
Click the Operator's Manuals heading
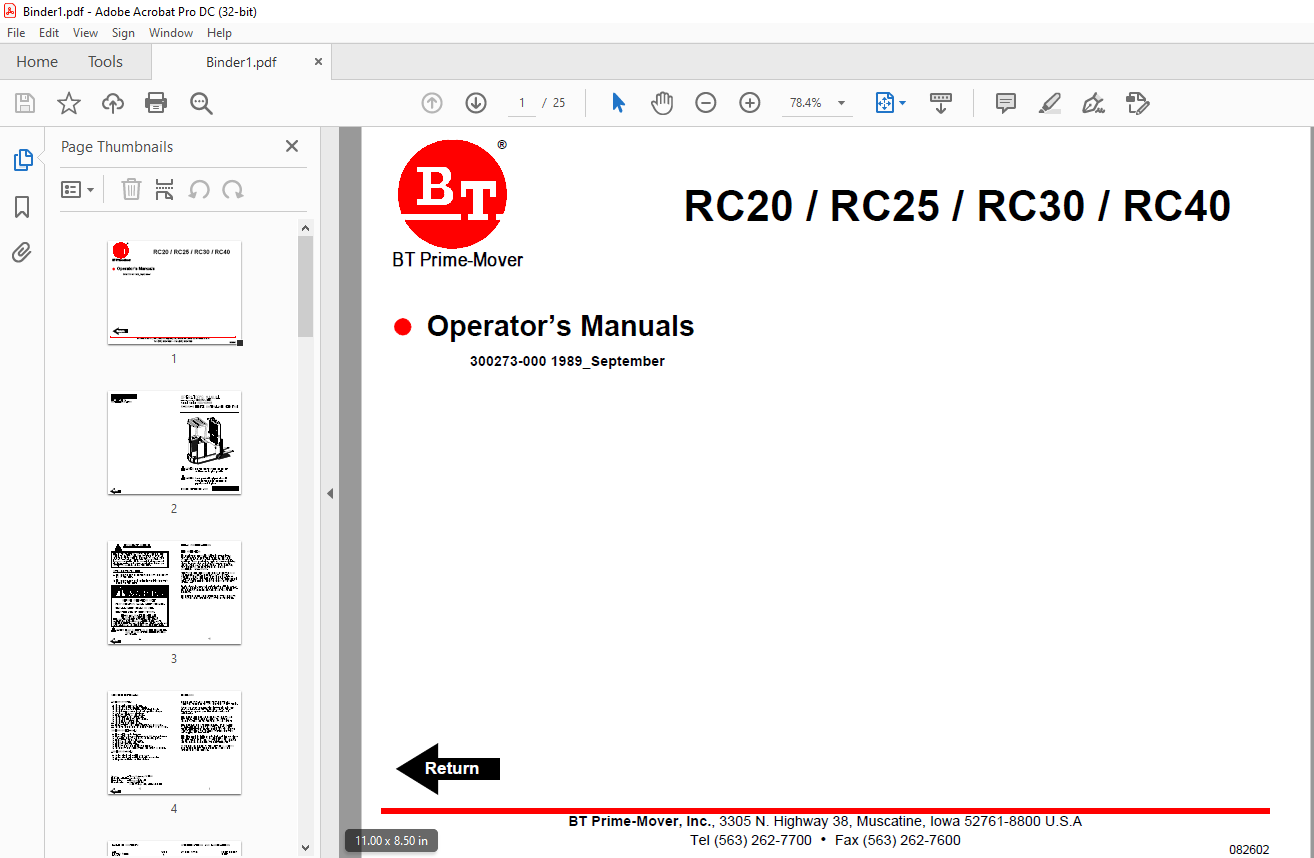(x=560, y=326)
